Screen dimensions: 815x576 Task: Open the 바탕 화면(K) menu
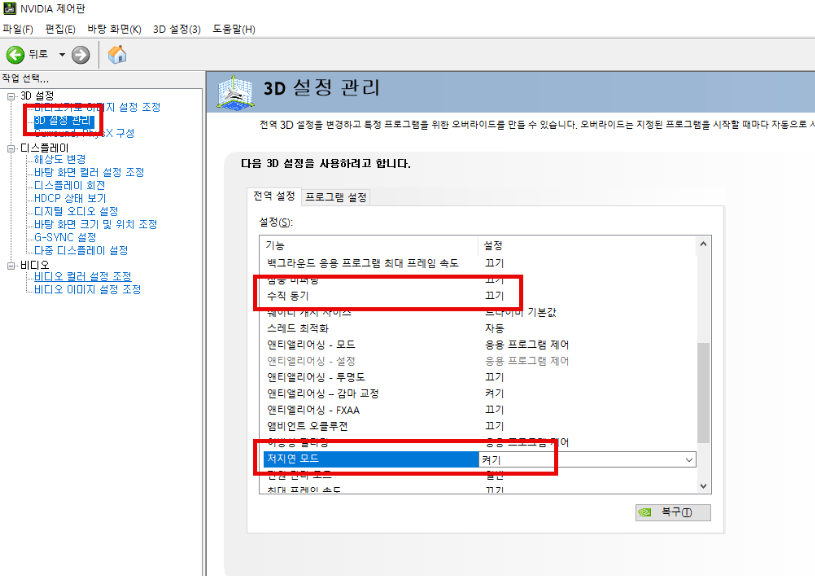[114, 30]
